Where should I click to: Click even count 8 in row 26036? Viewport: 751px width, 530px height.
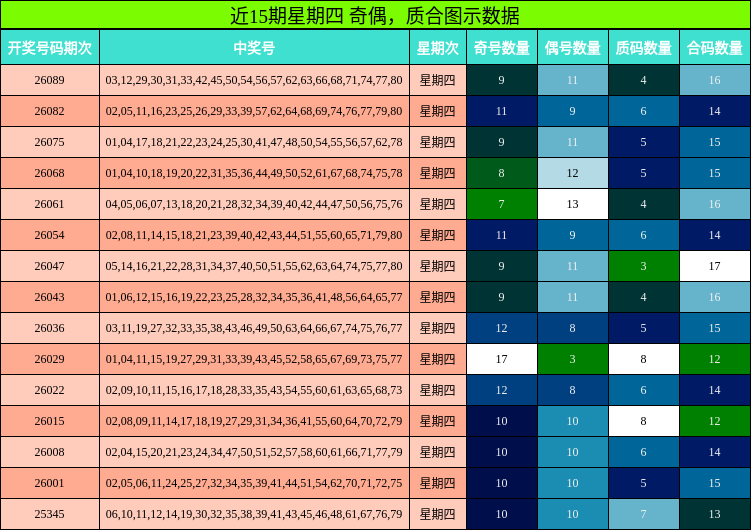point(572,328)
